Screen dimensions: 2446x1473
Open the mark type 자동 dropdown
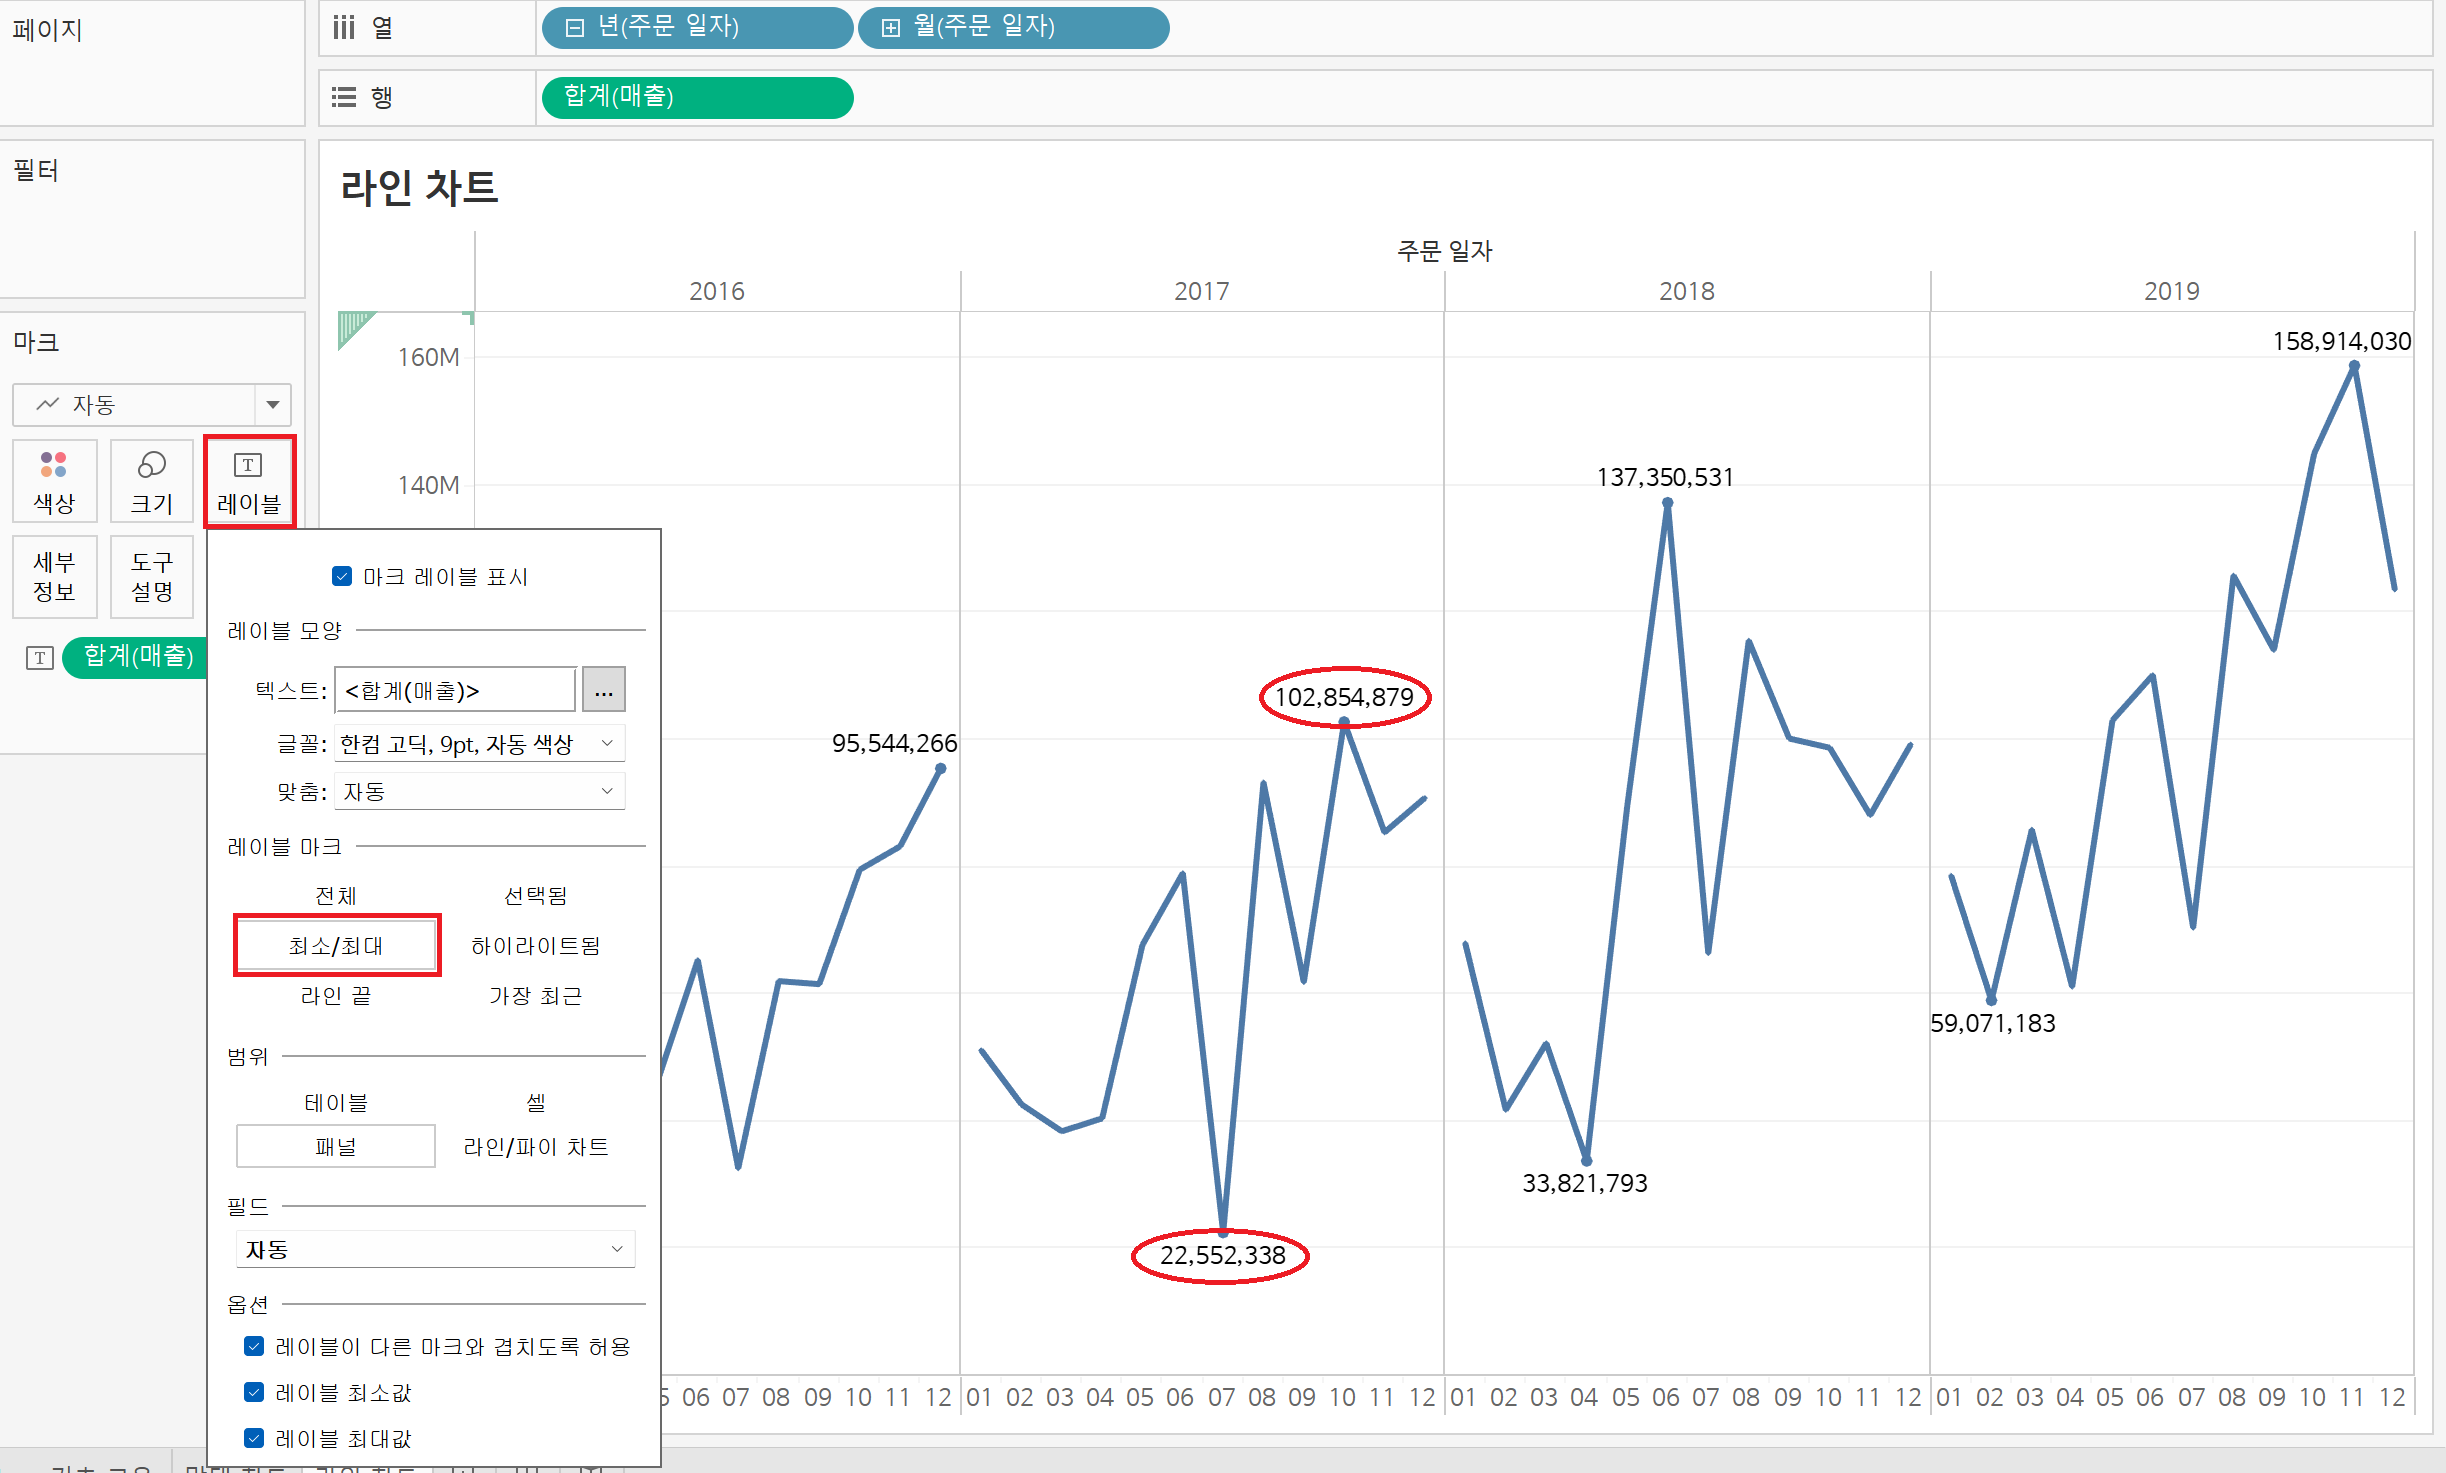click(272, 405)
